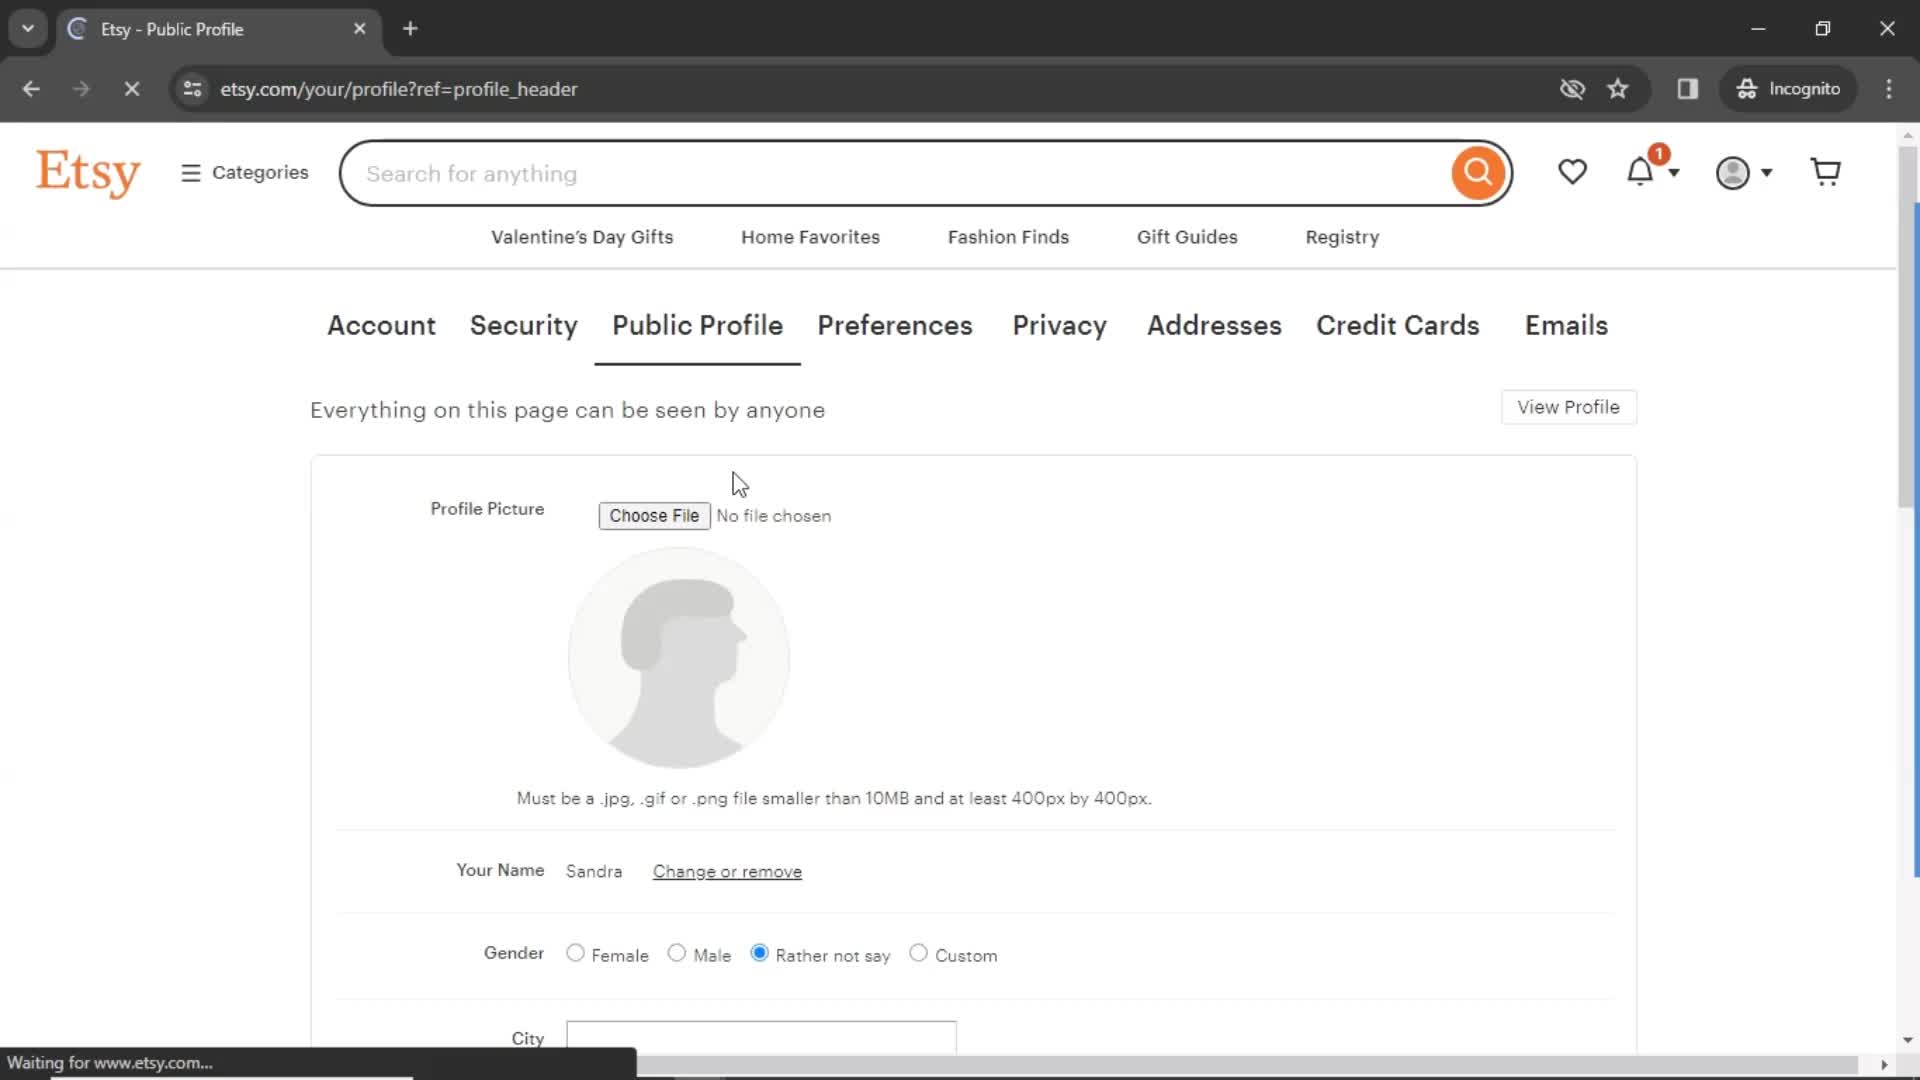The height and width of the screenshot is (1080, 1920).
Task: Click the shopping cart icon
Action: (x=1832, y=171)
